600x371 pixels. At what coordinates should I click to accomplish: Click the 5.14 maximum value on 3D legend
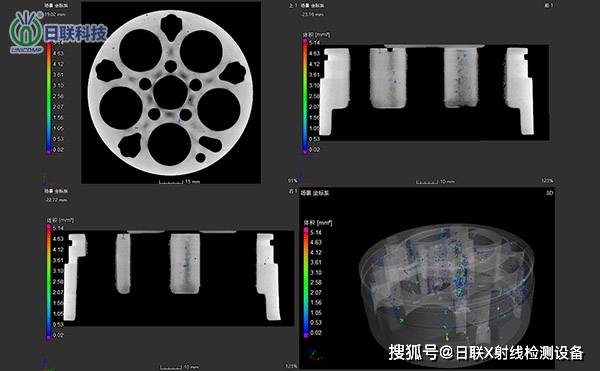point(316,232)
